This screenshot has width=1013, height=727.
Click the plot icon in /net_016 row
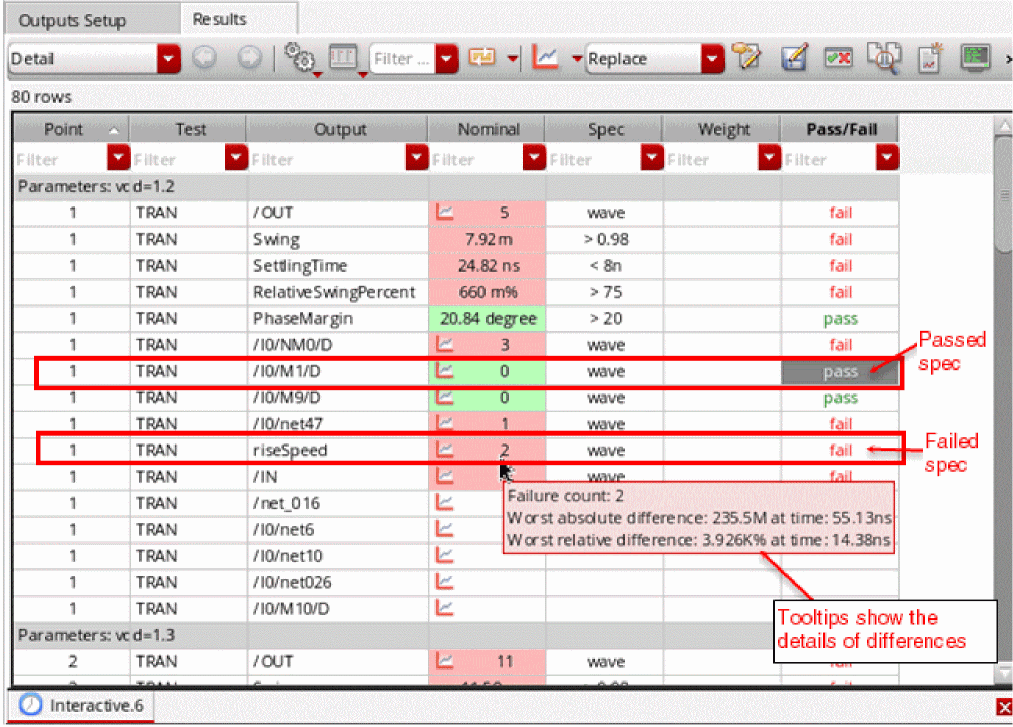pyautogui.click(x=444, y=501)
